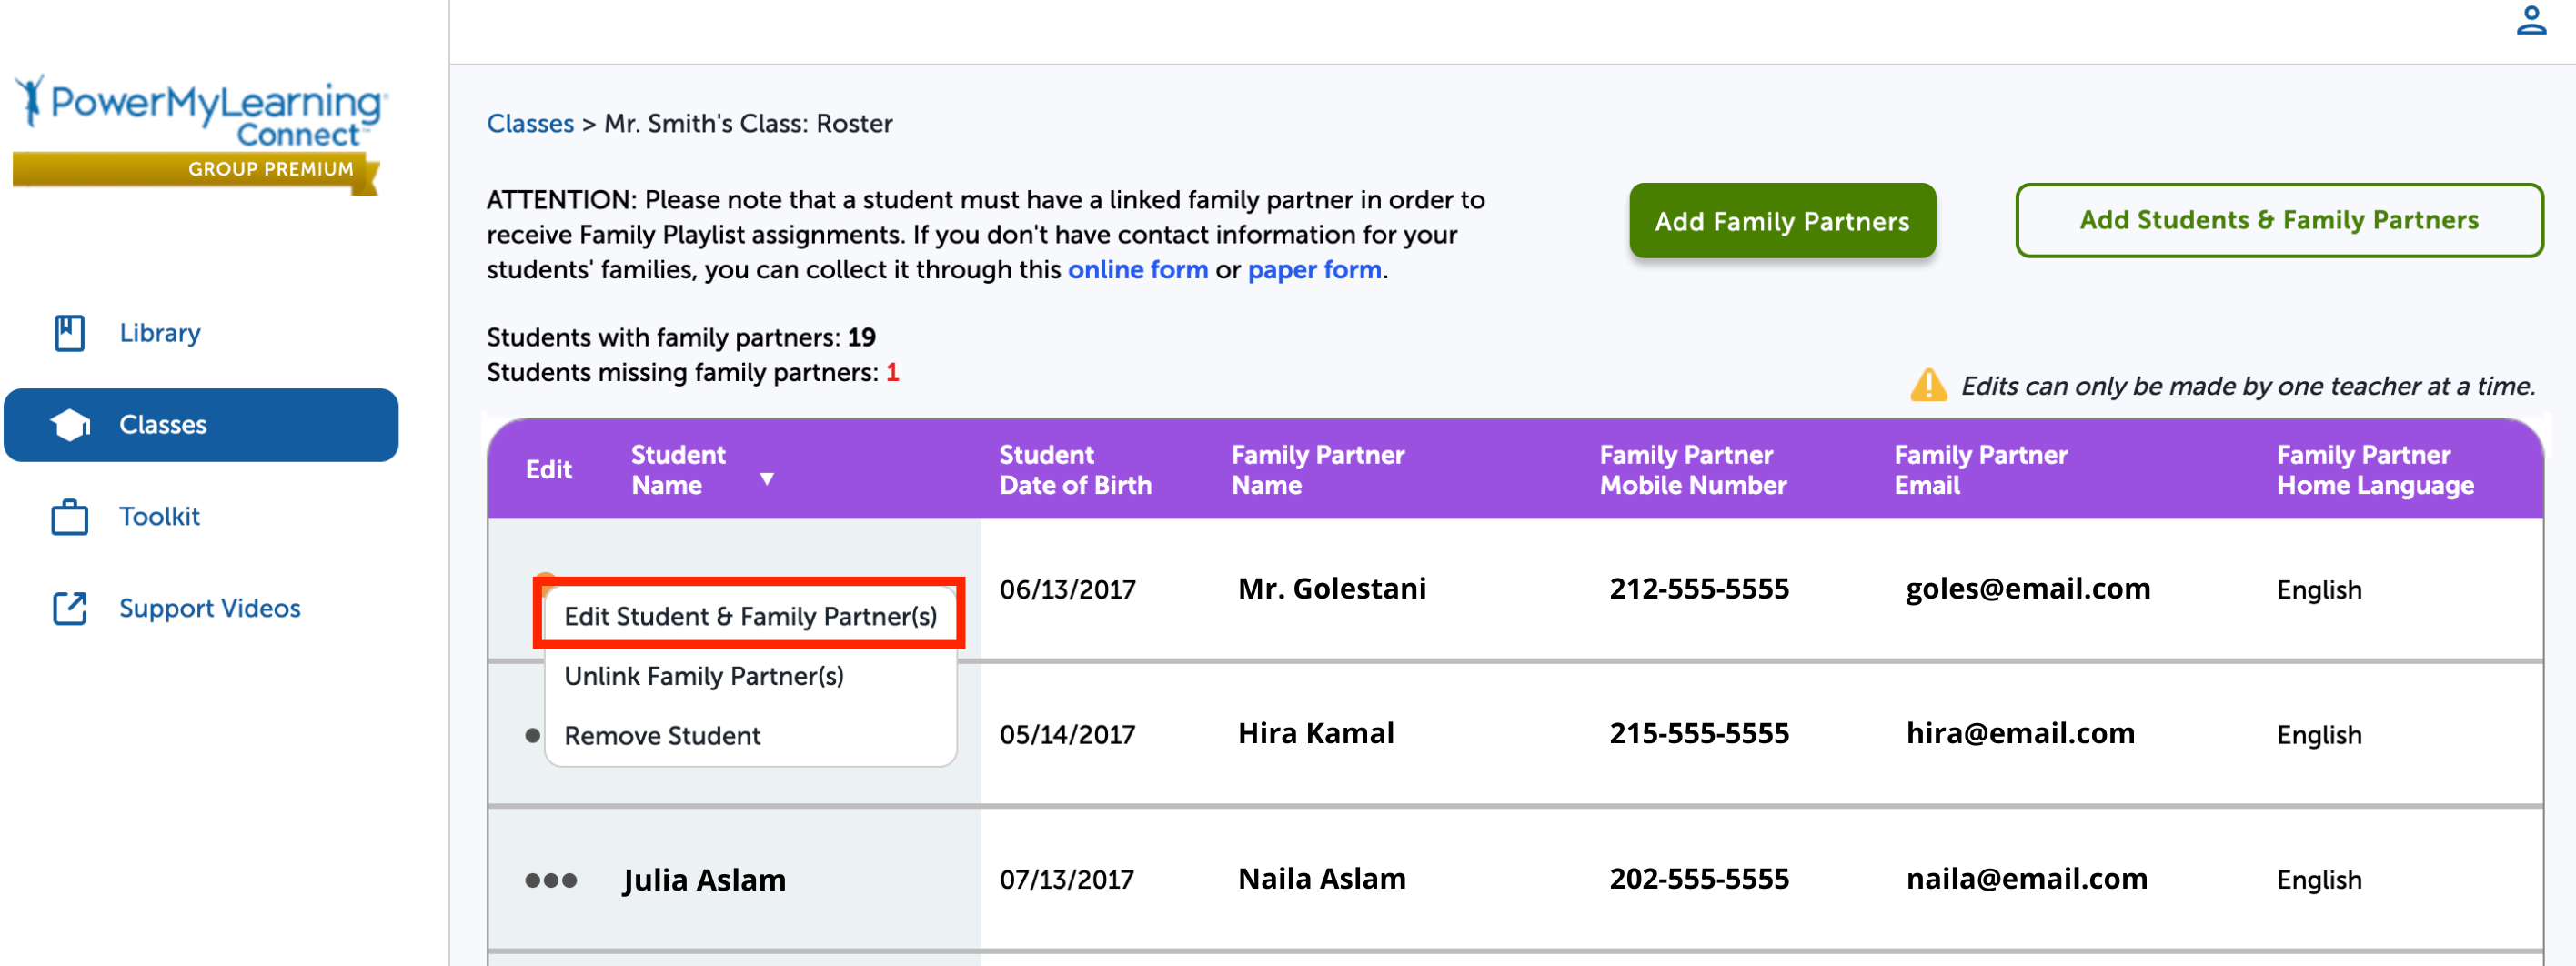Click the user profile icon

2531,21
